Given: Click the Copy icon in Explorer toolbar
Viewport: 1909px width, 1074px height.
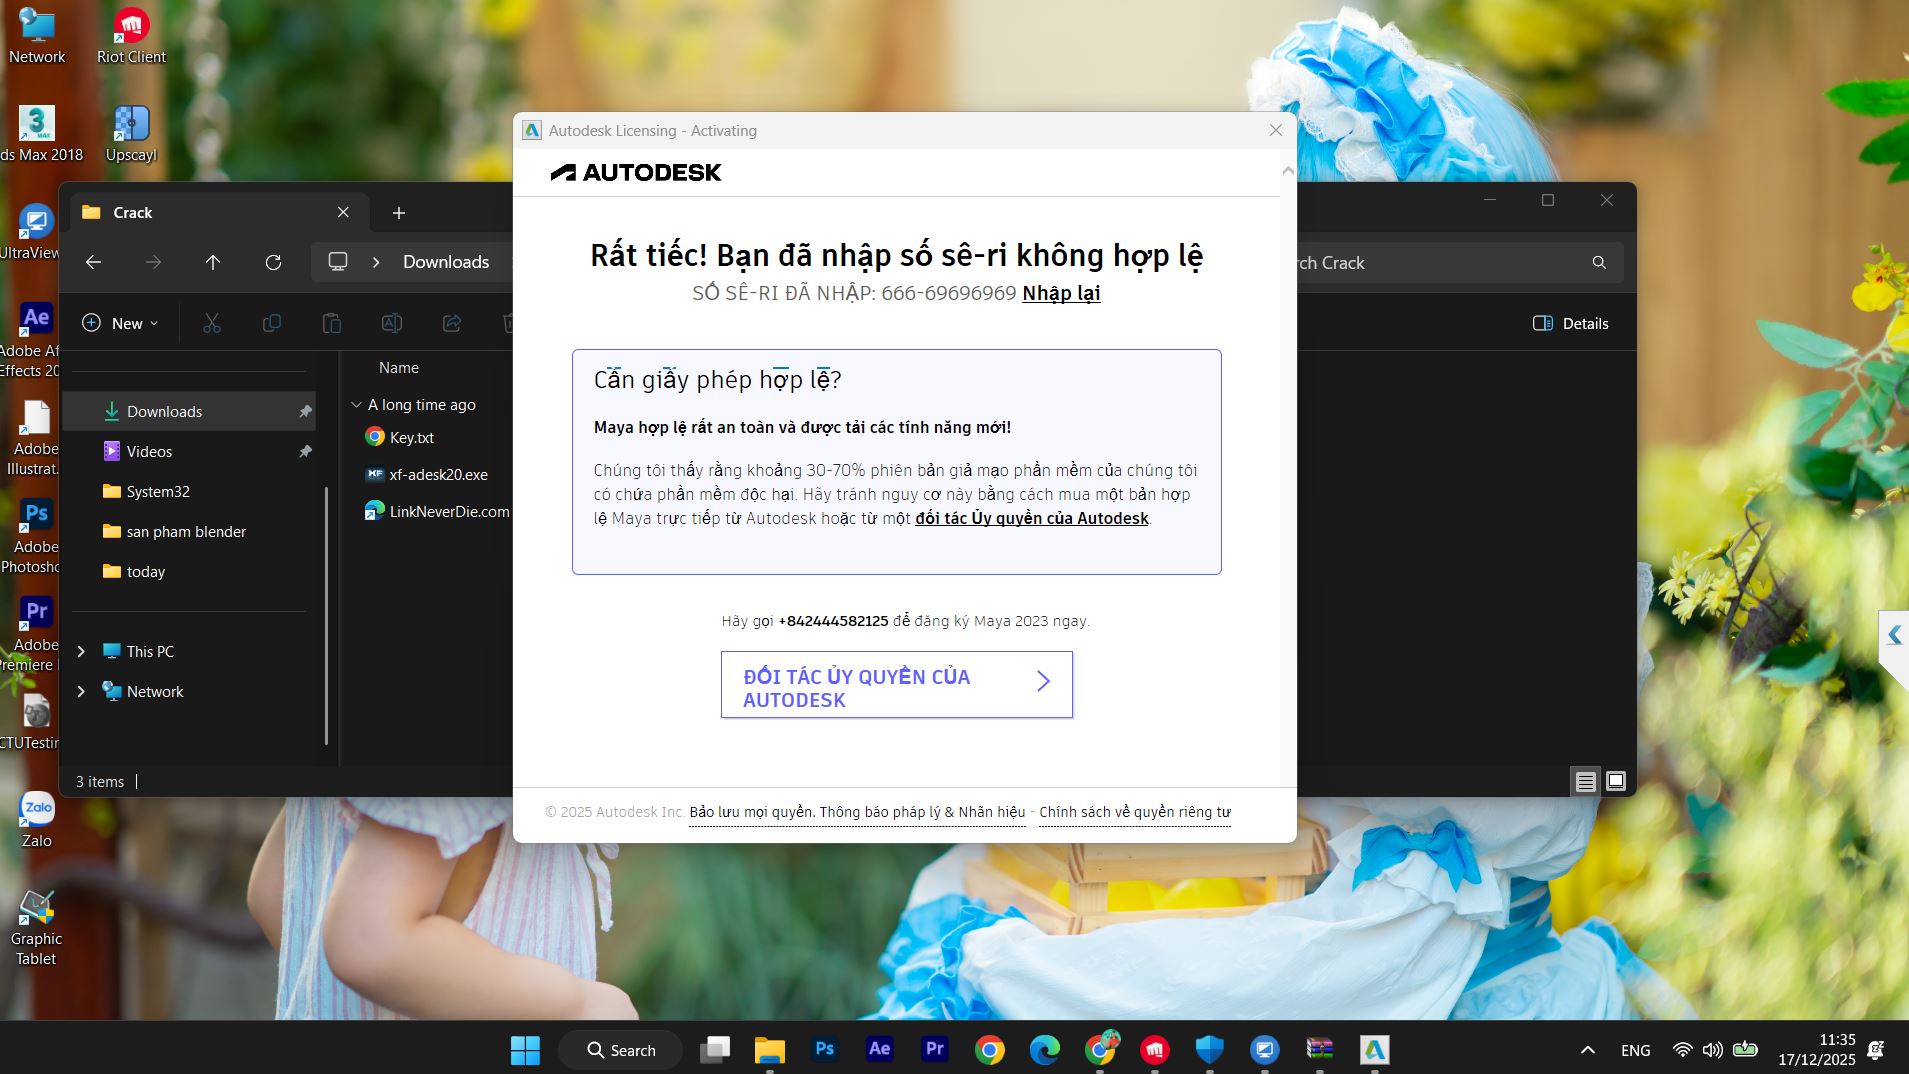Looking at the screenshot, I should click(271, 323).
